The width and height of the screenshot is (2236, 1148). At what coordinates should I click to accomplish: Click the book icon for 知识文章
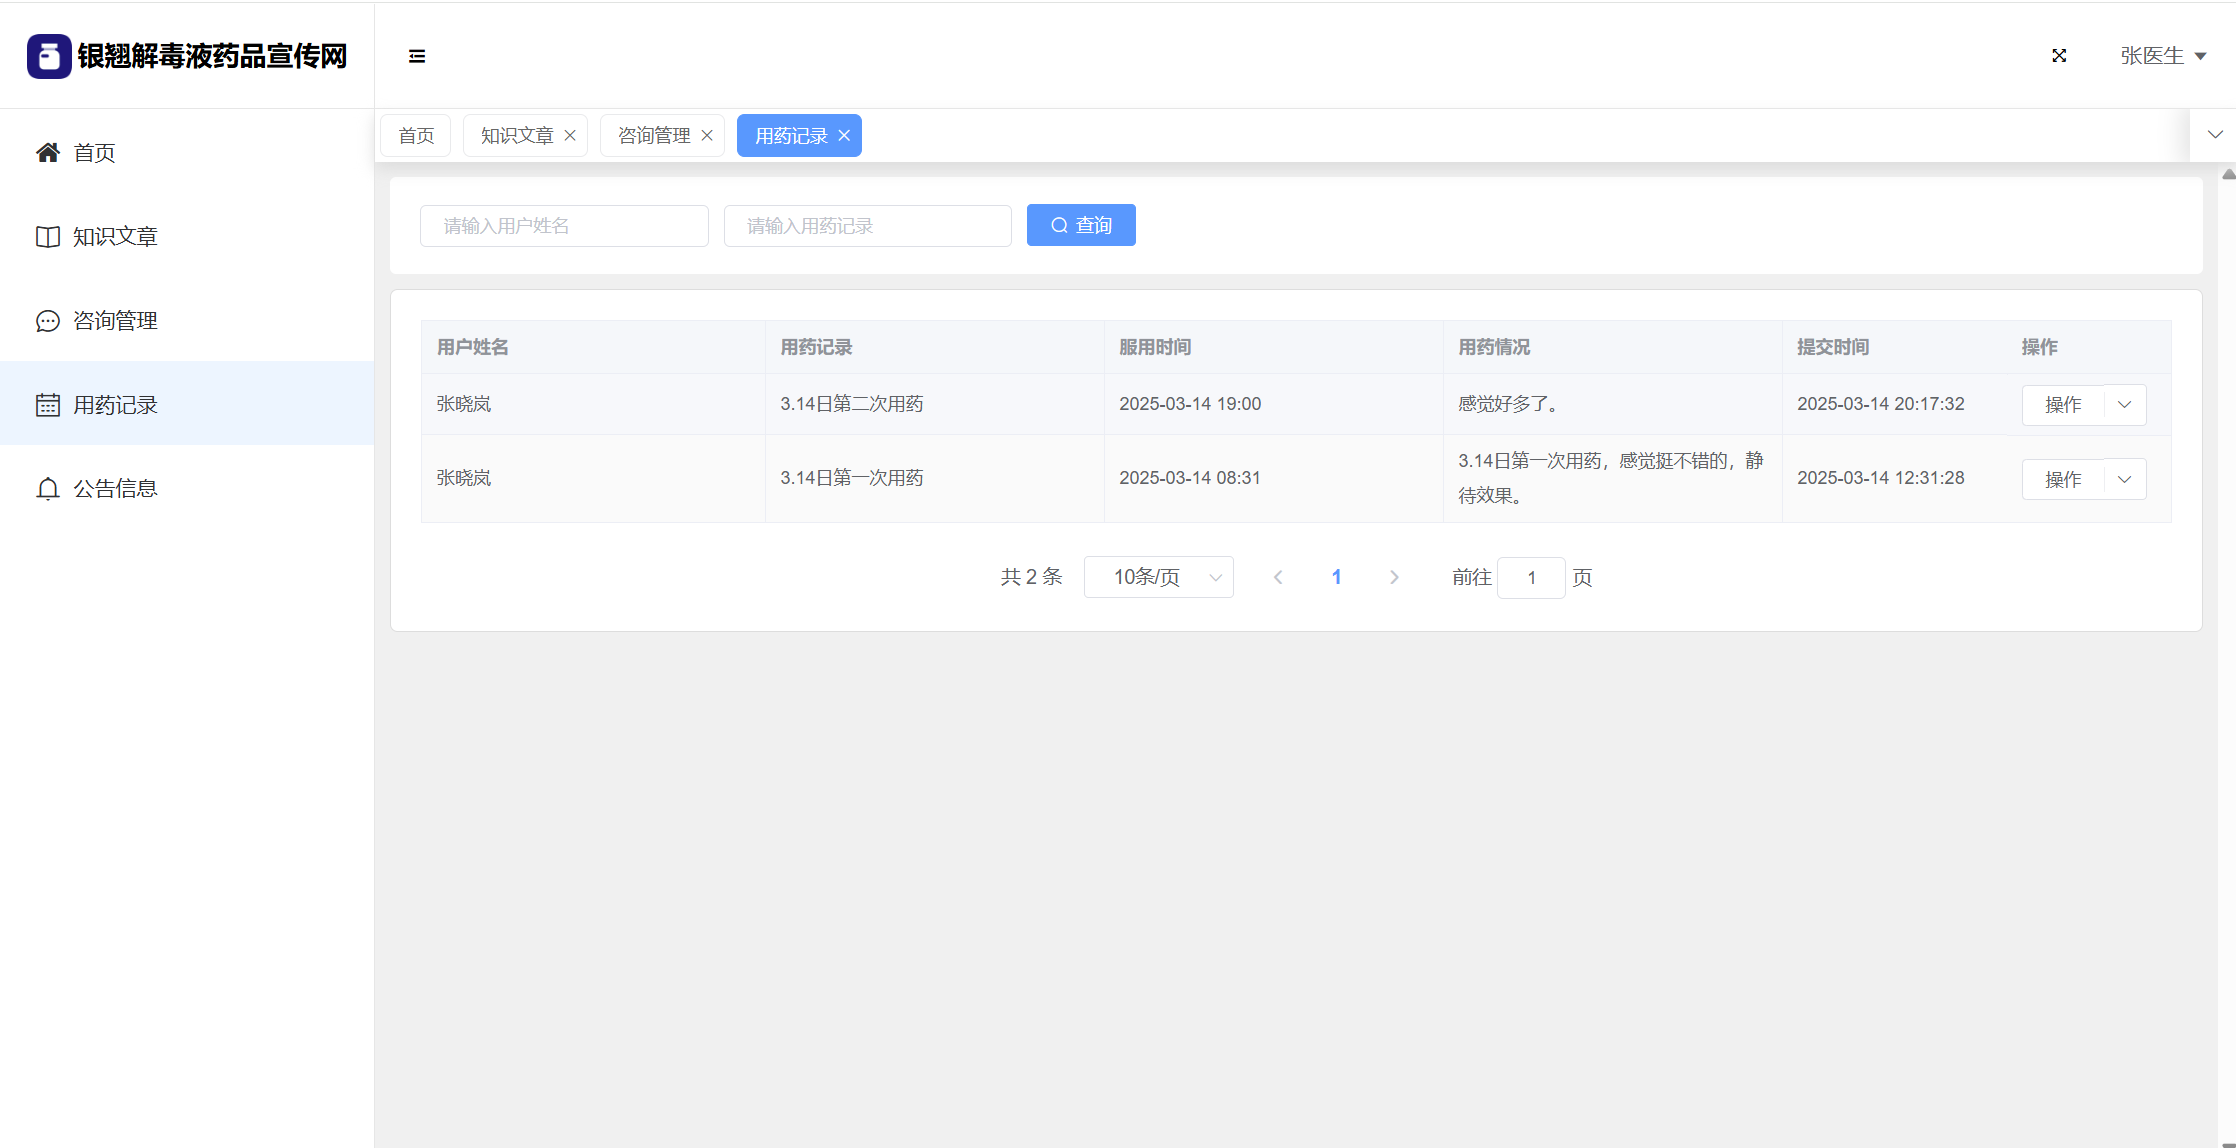click(x=48, y=237)
